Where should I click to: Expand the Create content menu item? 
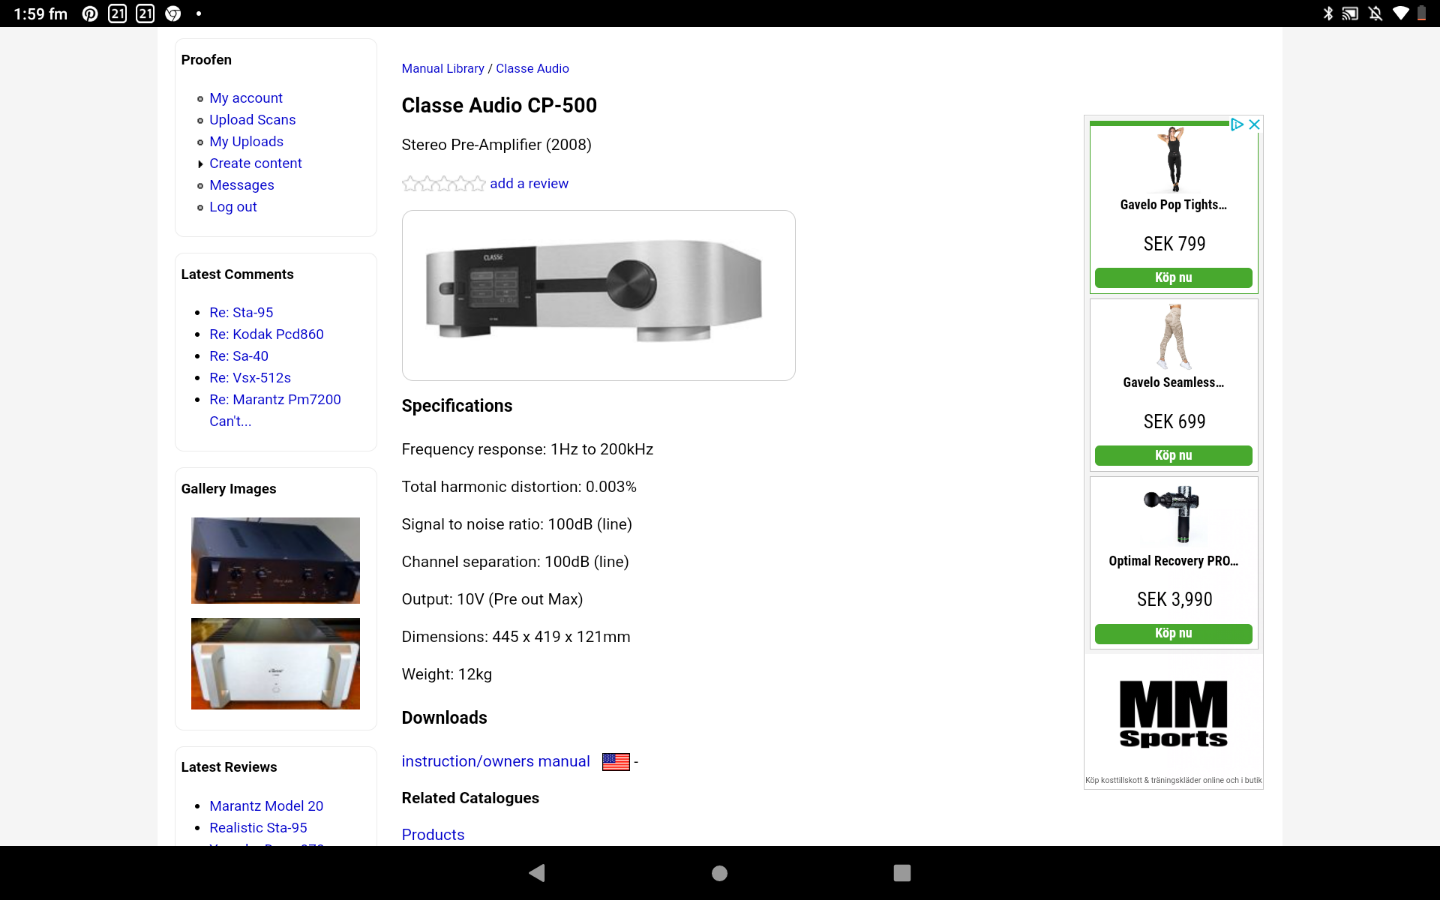pyautogui.click(x=255, y=163)
